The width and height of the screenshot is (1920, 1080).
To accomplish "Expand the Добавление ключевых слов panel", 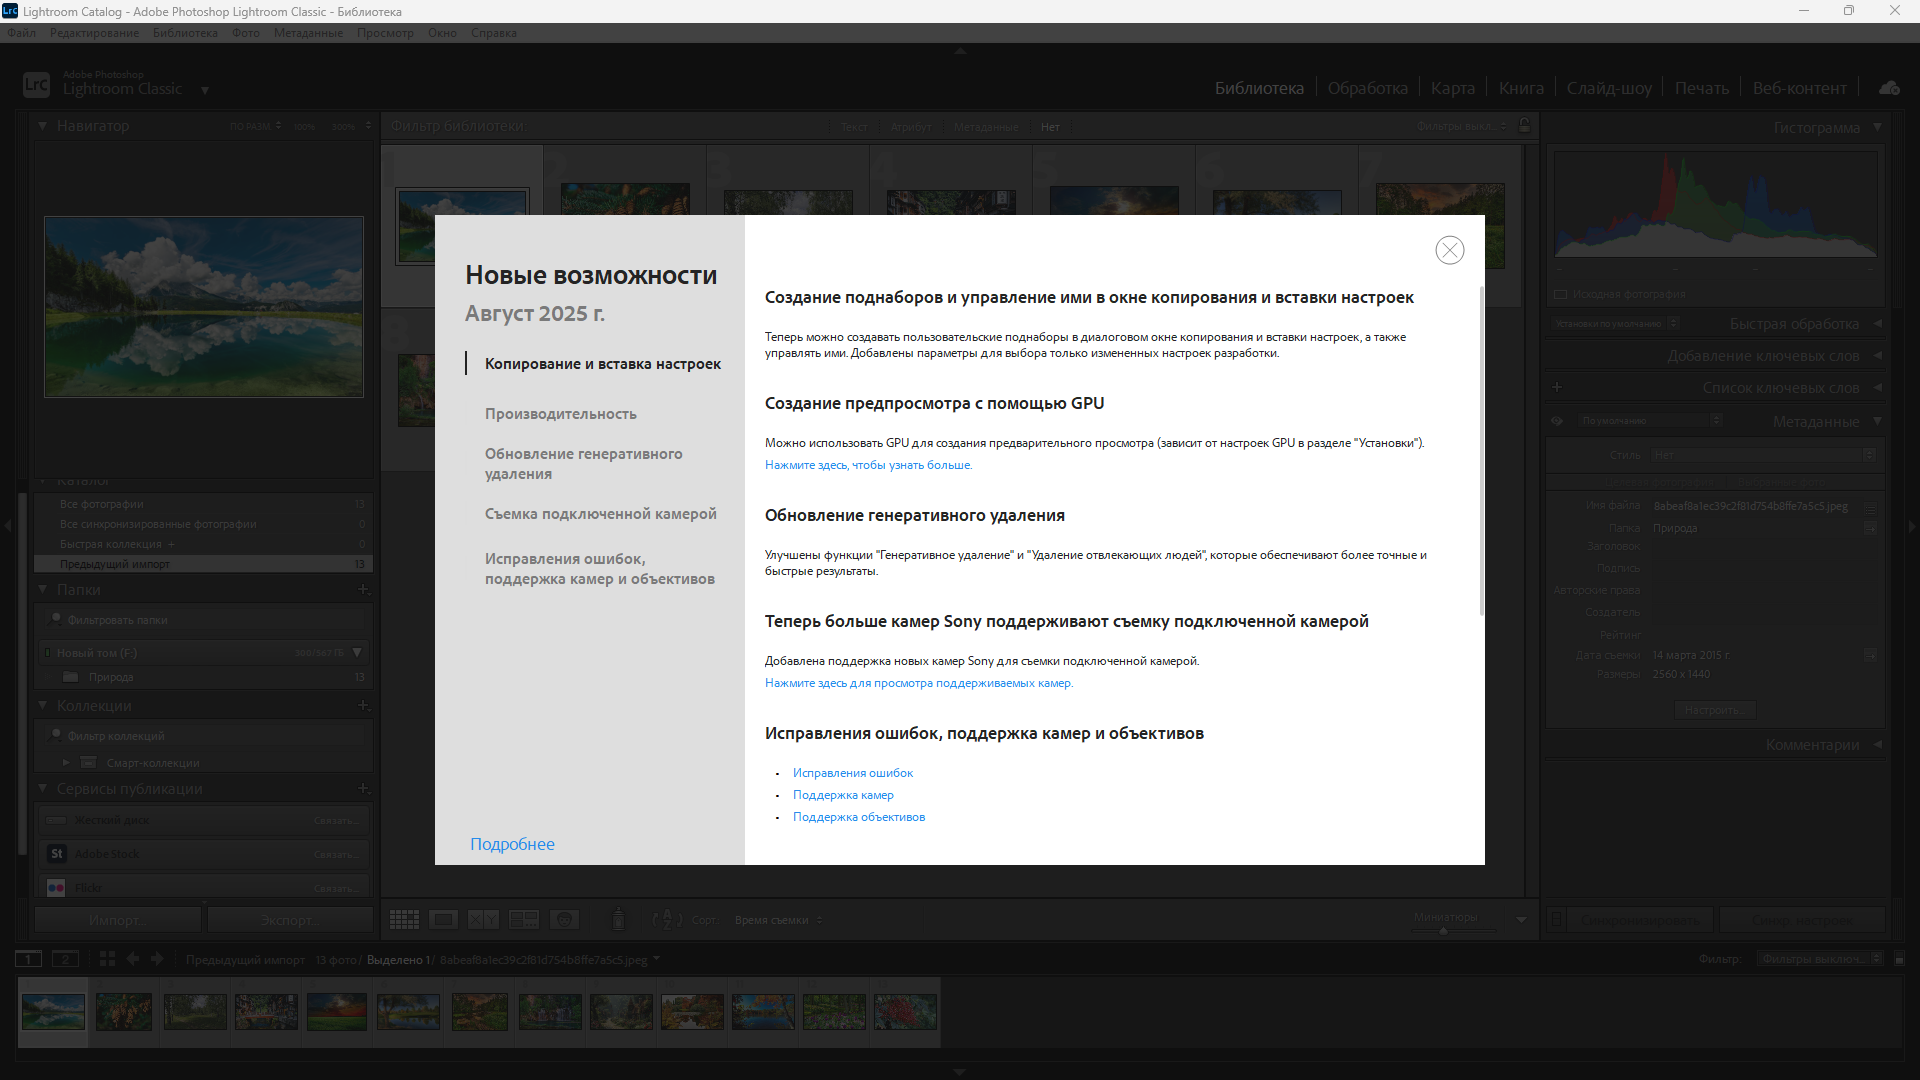I will [1877, 356].
